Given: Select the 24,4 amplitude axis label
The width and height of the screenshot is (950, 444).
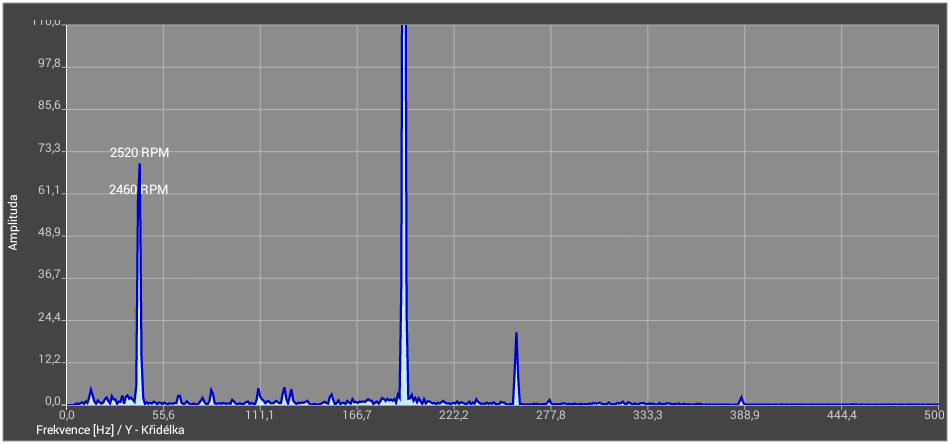Looking at the screenshot, I should pyautogui.click(x=48, y=318).
